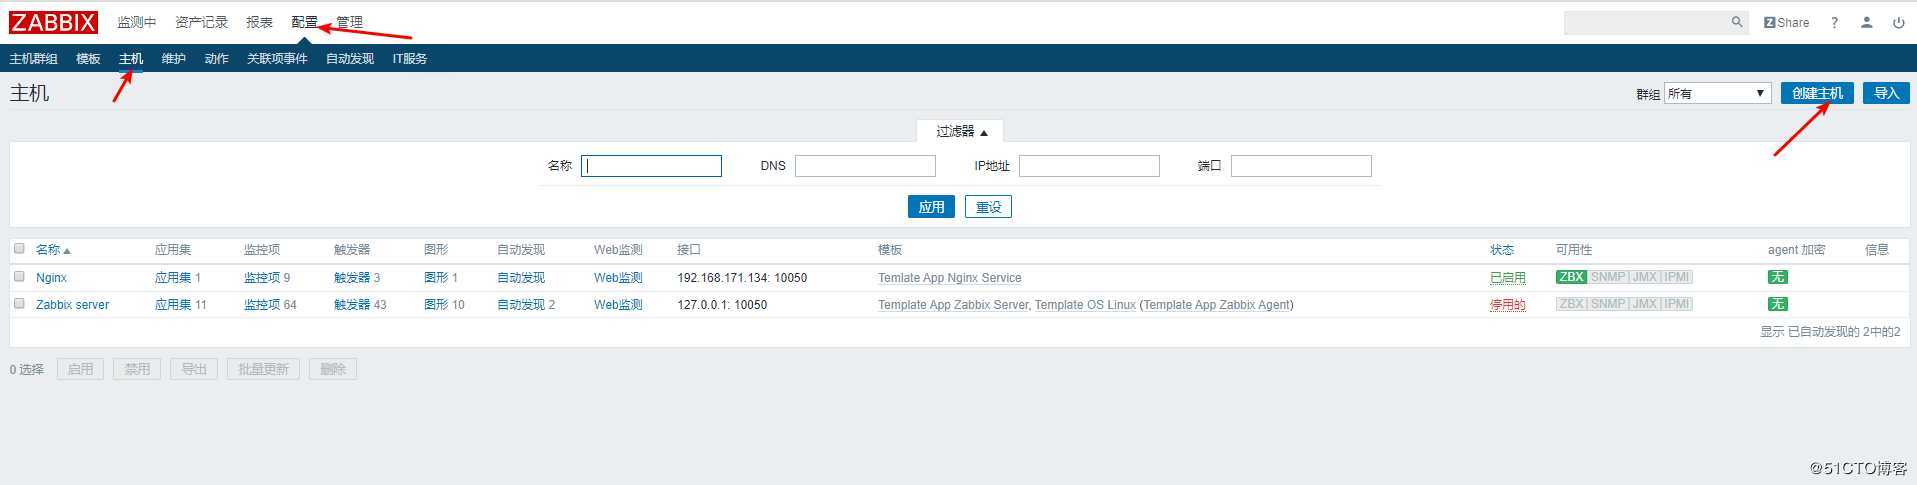Open the 群组 group dropdown
Viewport: 1917px width, 485px height.
[x=1717, y=93]
